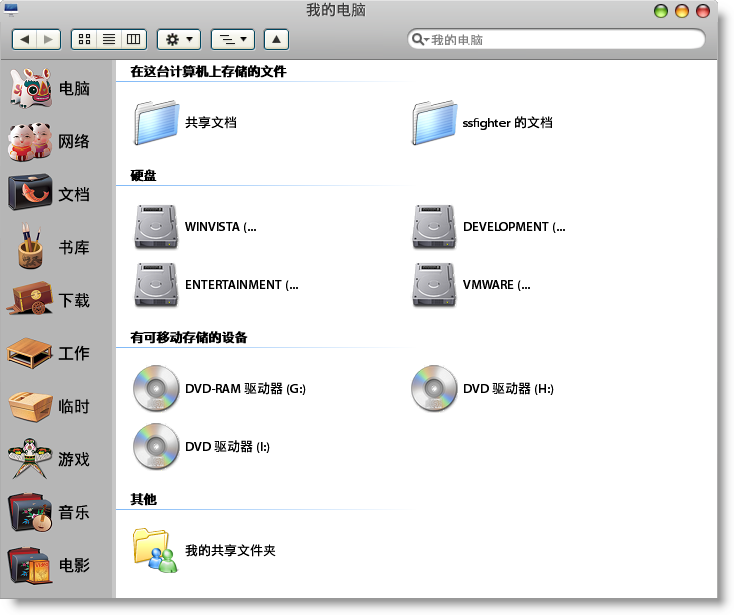Open search magnifier options dropdown
Screen dimensions: 734x615
420,40
